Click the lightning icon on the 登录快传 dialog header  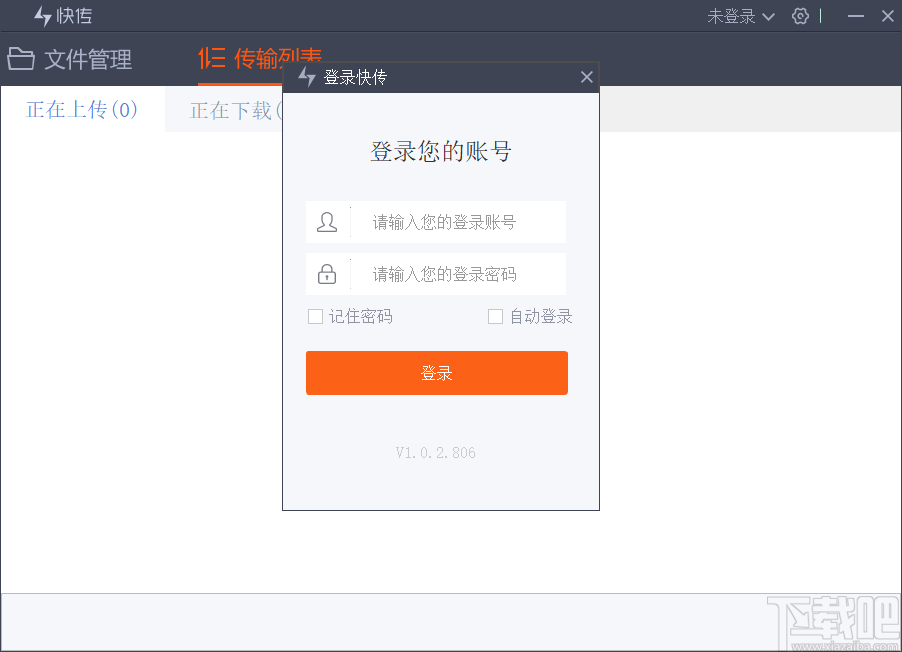tap(306, 76)
